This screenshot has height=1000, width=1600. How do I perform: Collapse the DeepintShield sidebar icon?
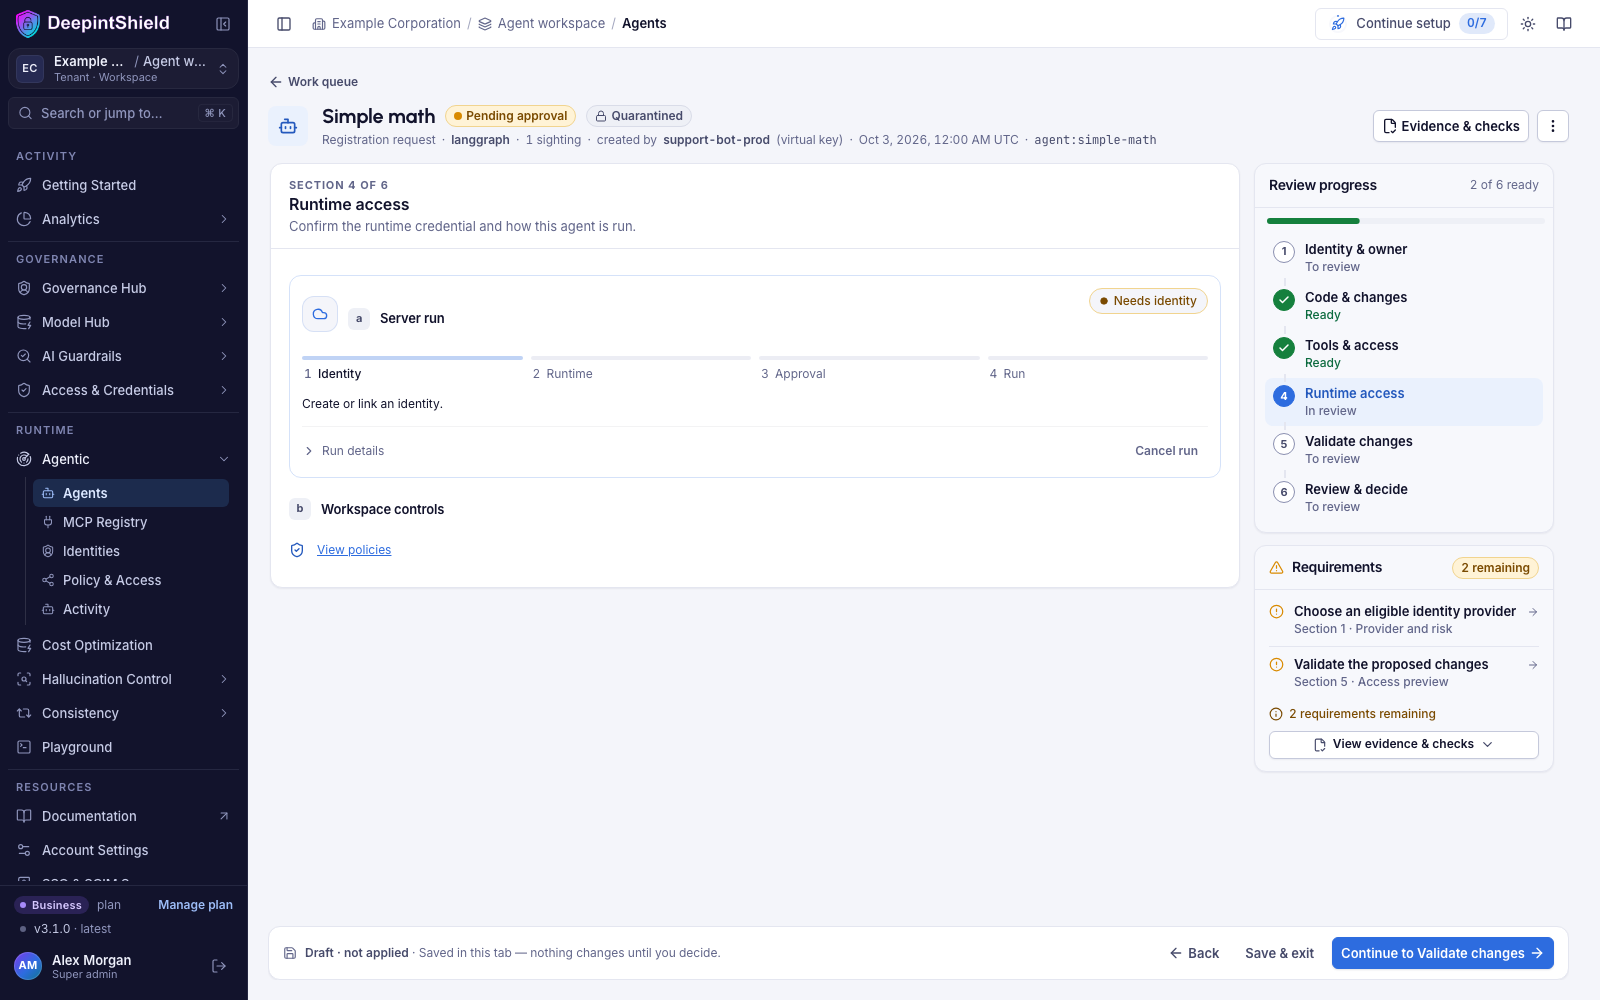[223, 24]
